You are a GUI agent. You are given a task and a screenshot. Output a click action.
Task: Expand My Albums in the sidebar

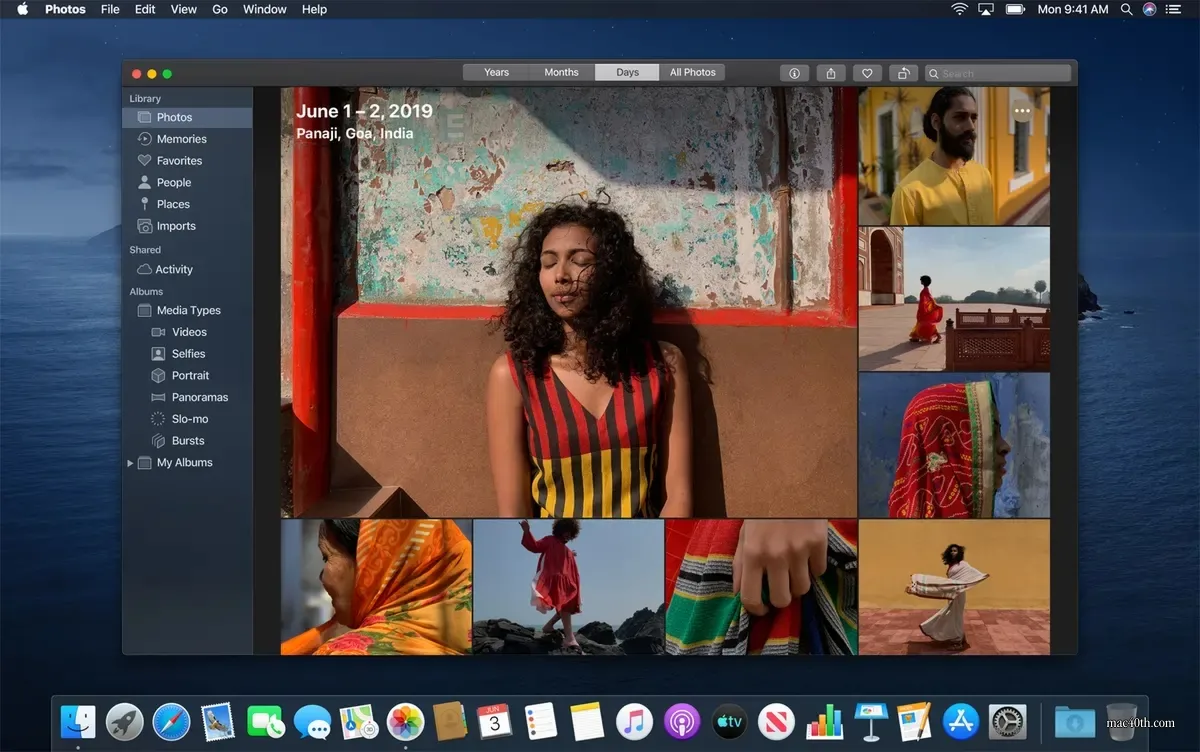pos(130,462)
